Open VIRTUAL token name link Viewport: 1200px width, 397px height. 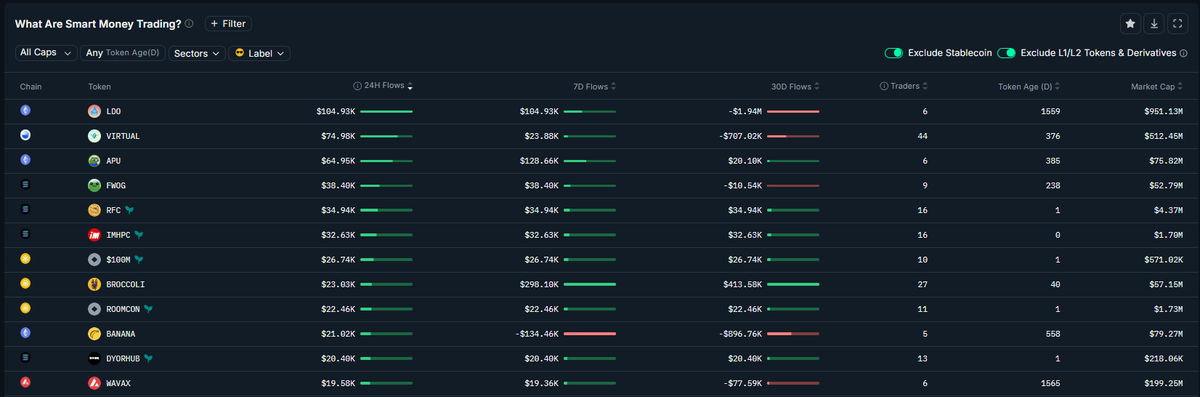pos(122,136)
